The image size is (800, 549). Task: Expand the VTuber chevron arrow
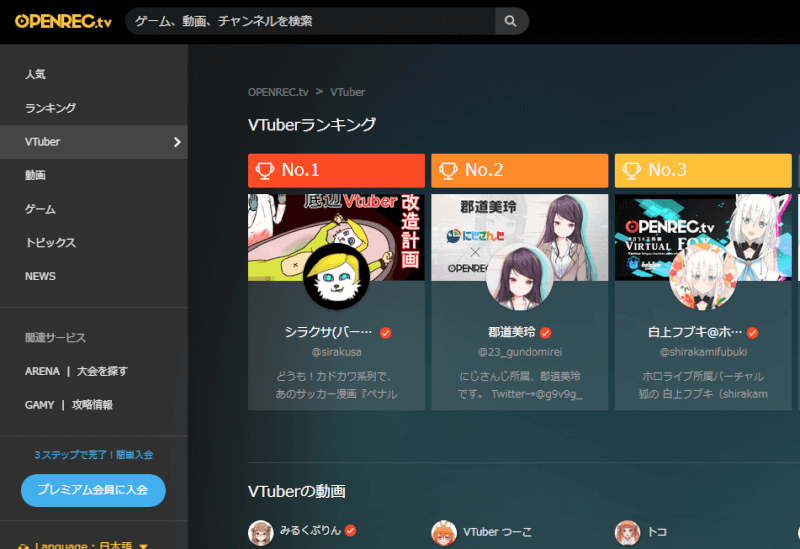(177, 142)
